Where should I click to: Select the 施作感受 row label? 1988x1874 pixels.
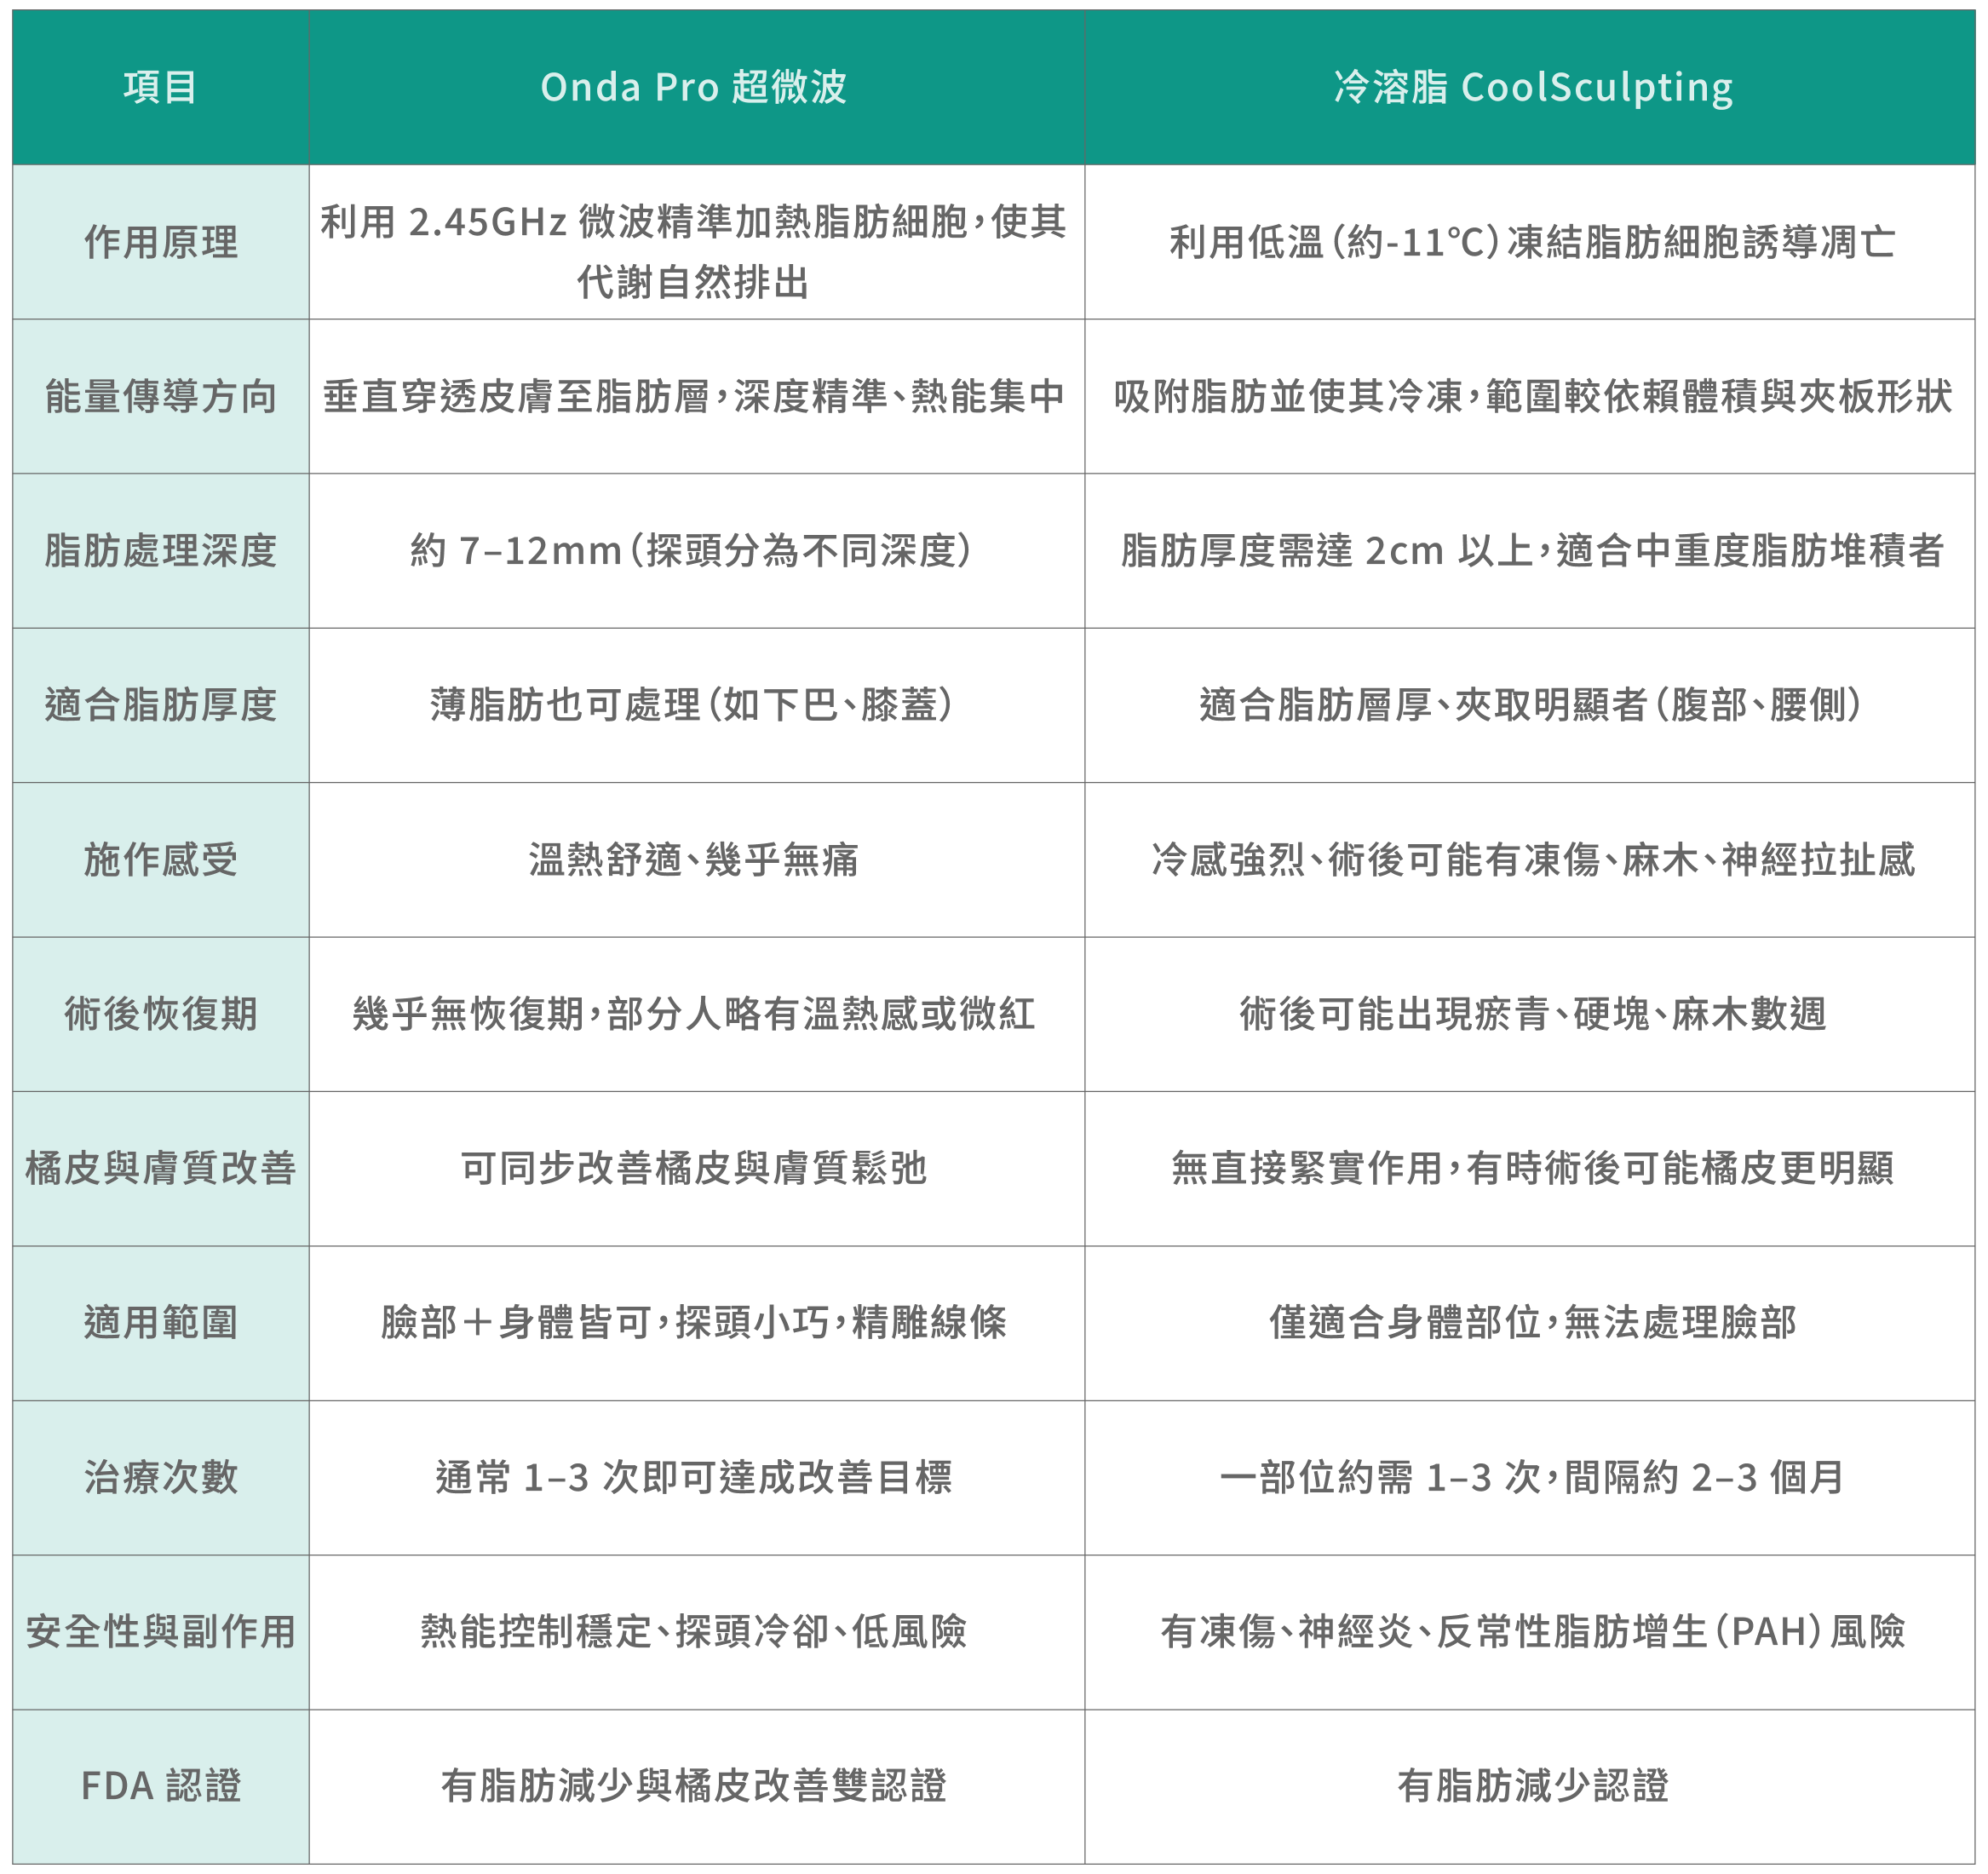point(160,859)
